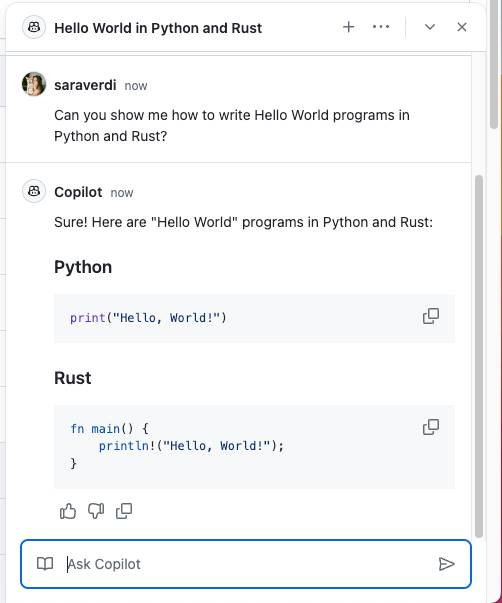Copy the Rust code snippet
Viewport: 502px width, 603px height.
(431, 427)
